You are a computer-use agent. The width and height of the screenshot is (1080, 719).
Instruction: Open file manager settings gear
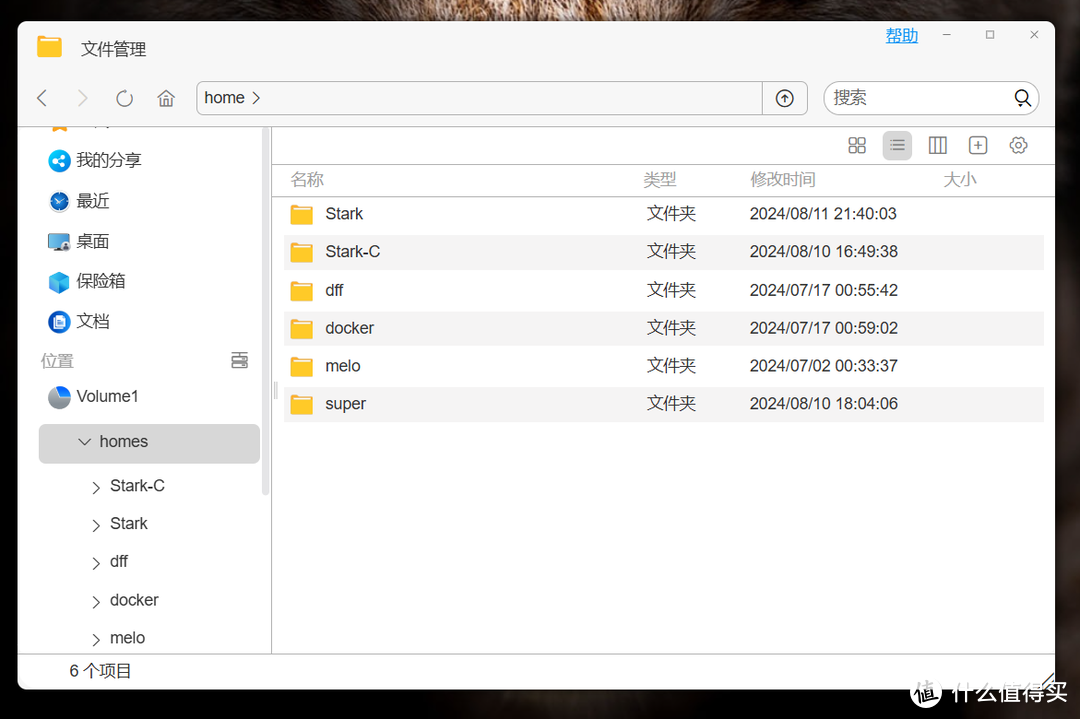tap(1018, 145)
